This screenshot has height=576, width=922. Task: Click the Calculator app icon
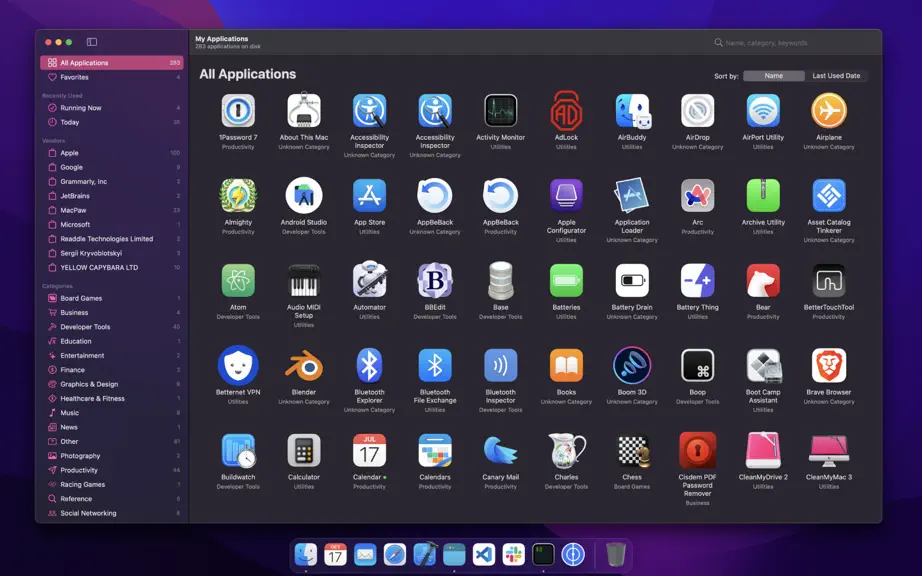(304, 451)
